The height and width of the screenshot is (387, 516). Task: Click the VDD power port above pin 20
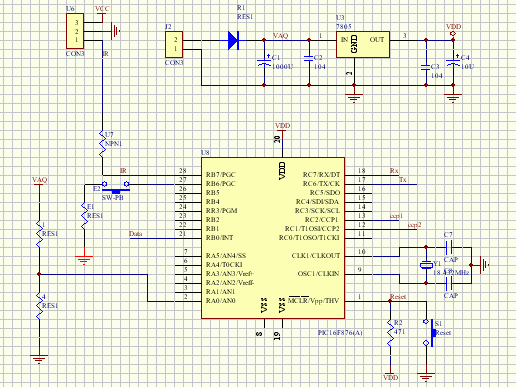(x=282, y=127)
